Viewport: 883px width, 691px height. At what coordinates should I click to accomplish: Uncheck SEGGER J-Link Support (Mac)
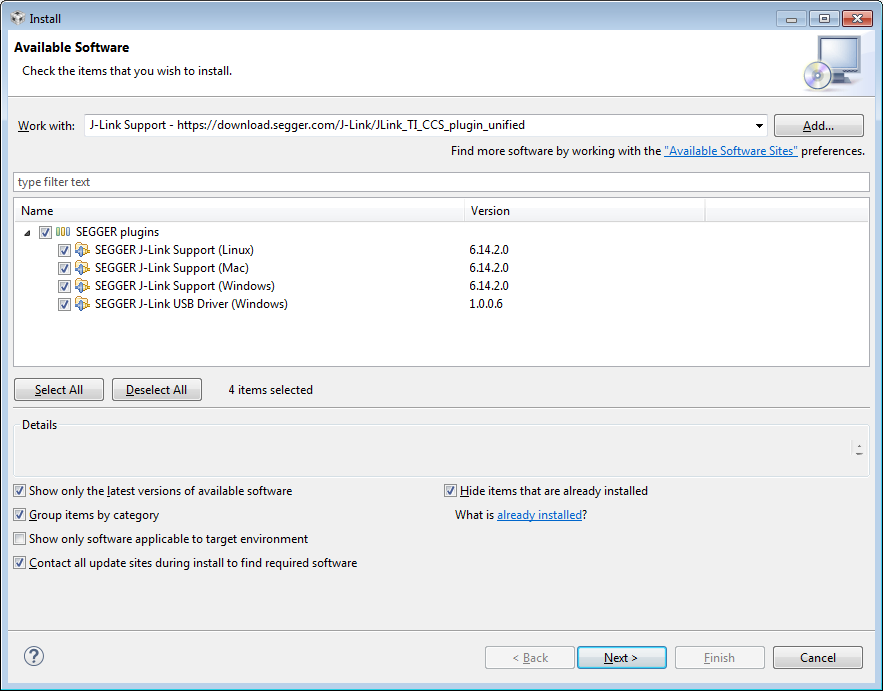click(64, 268)
